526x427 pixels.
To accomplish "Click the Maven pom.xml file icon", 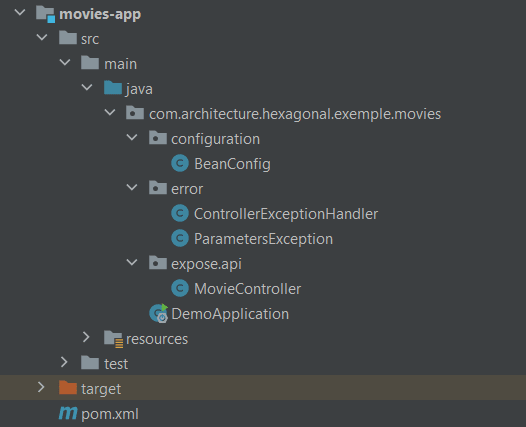I will pos(68,413).
